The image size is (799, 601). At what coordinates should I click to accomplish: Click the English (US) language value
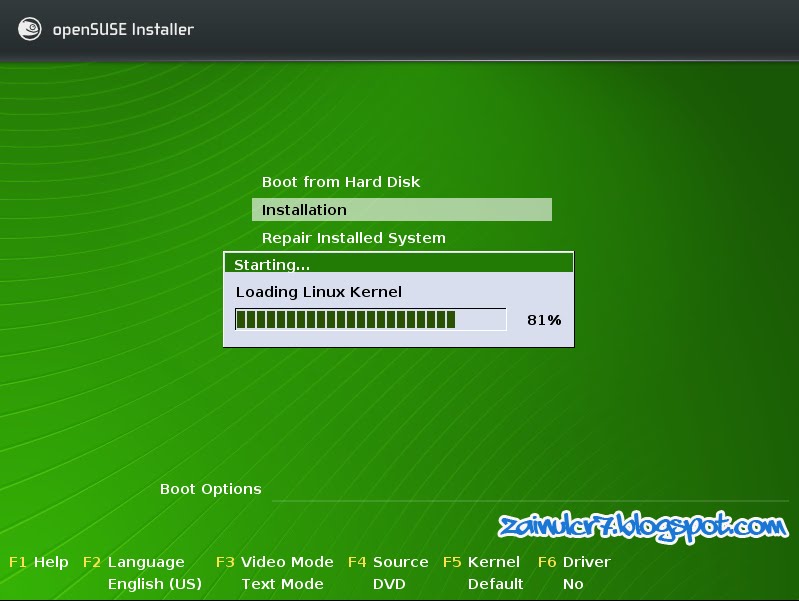(155, 584)
